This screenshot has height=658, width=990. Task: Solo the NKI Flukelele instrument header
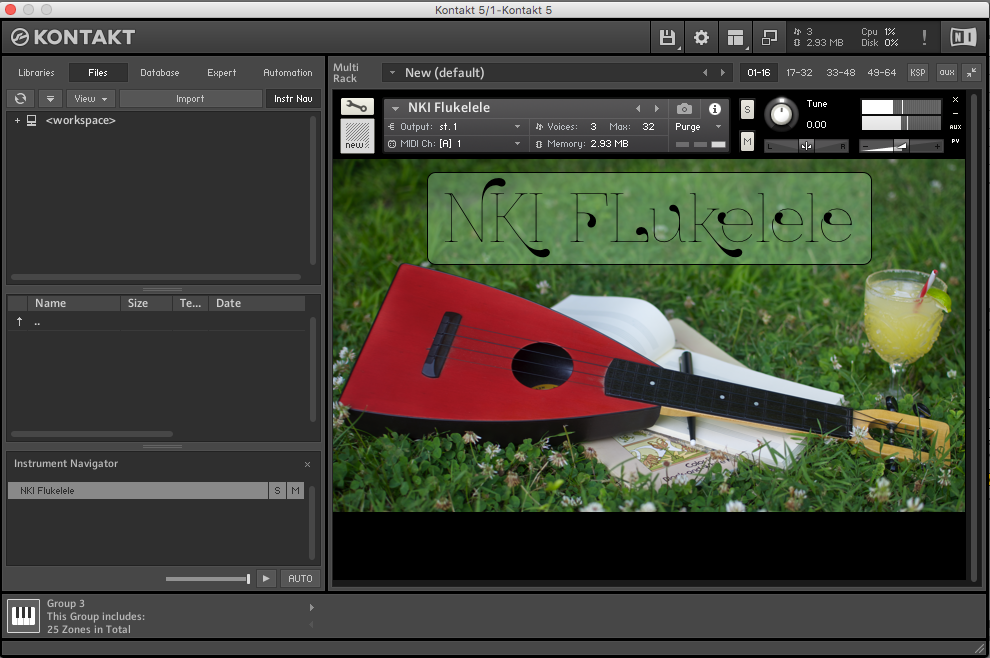[x=747, y=110]
